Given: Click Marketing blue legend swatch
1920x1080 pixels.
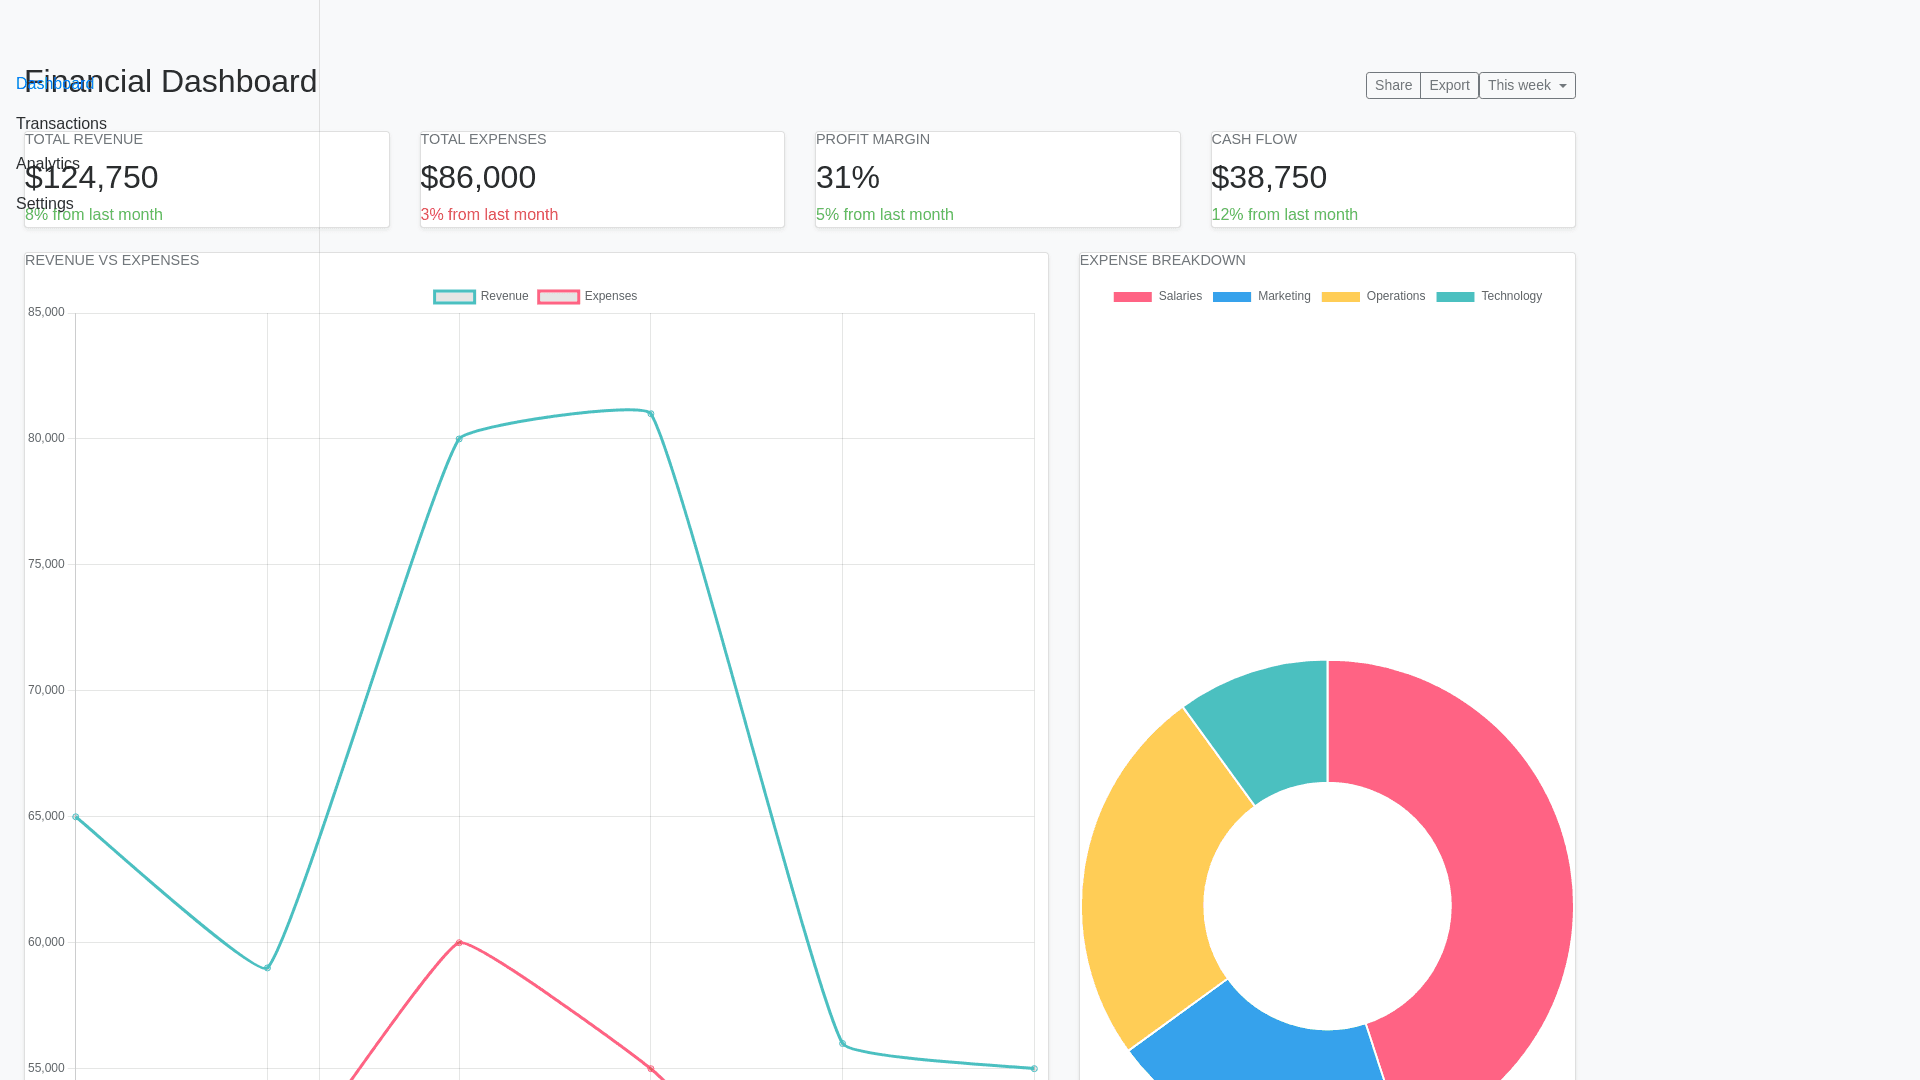Looking at the screenshot, I should coord(1231,297).
